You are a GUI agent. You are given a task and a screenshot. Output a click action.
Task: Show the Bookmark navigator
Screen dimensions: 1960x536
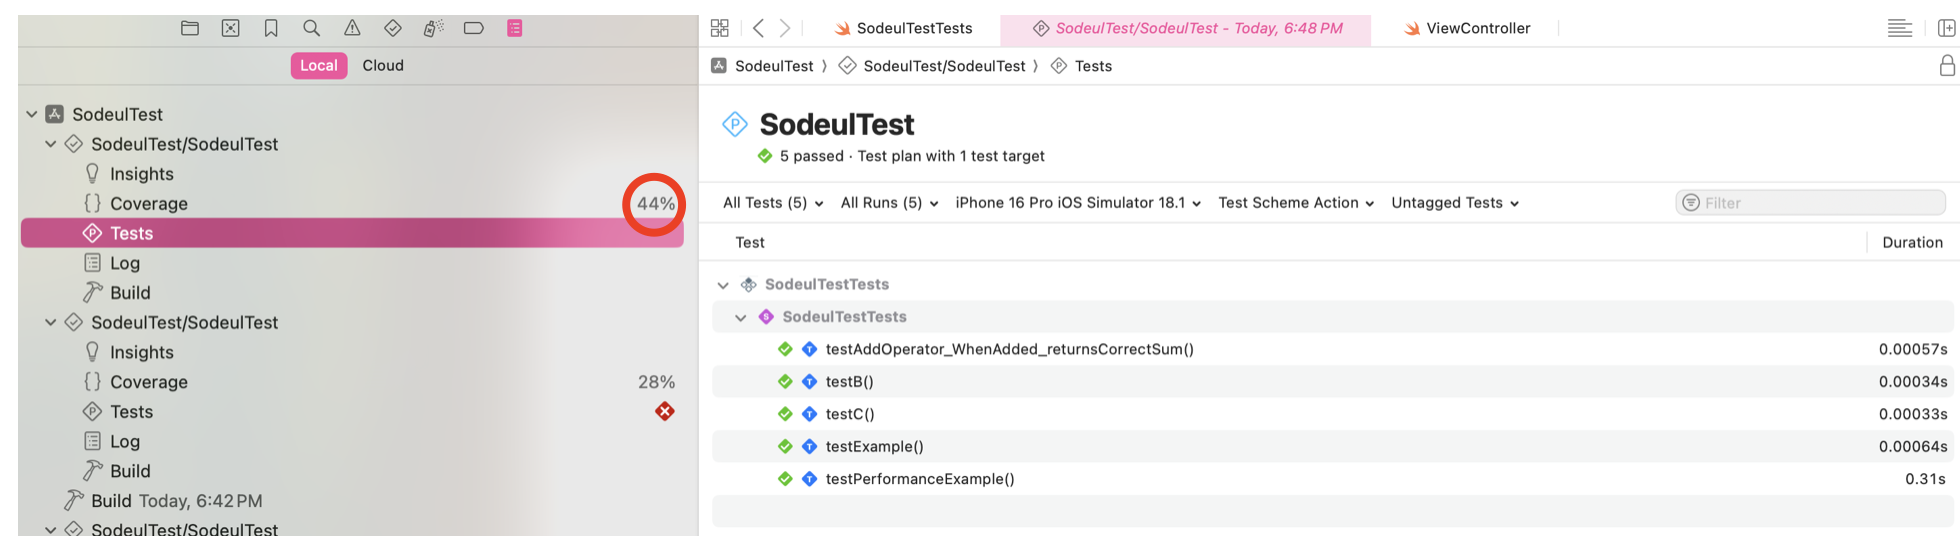271,28
